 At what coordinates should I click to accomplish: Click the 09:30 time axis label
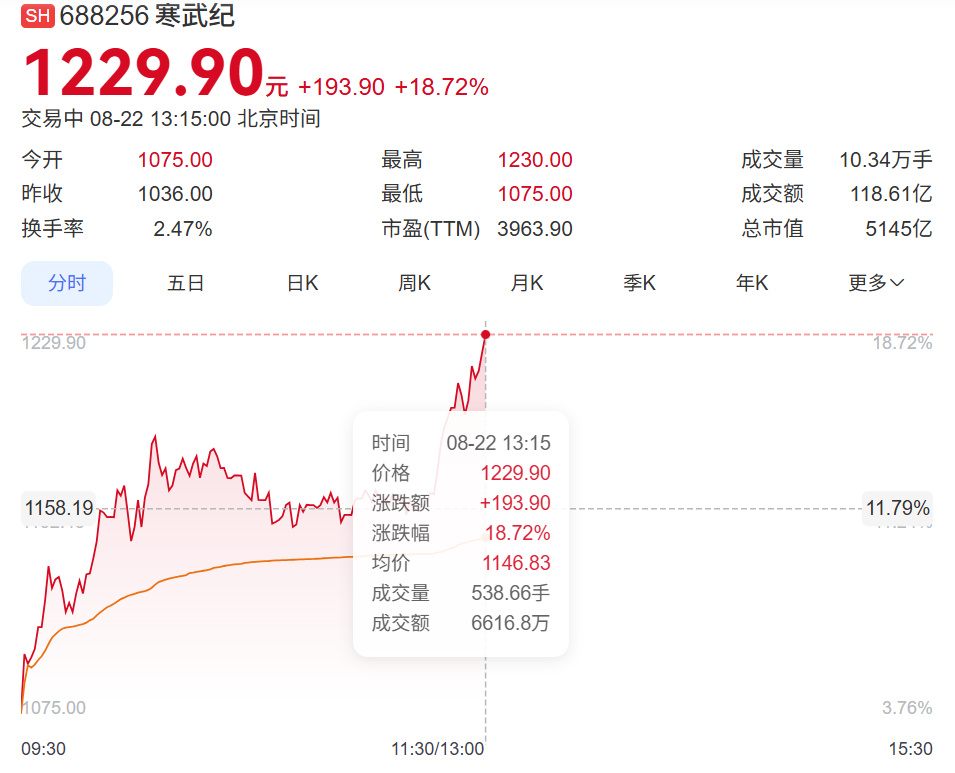coord(43,748)
